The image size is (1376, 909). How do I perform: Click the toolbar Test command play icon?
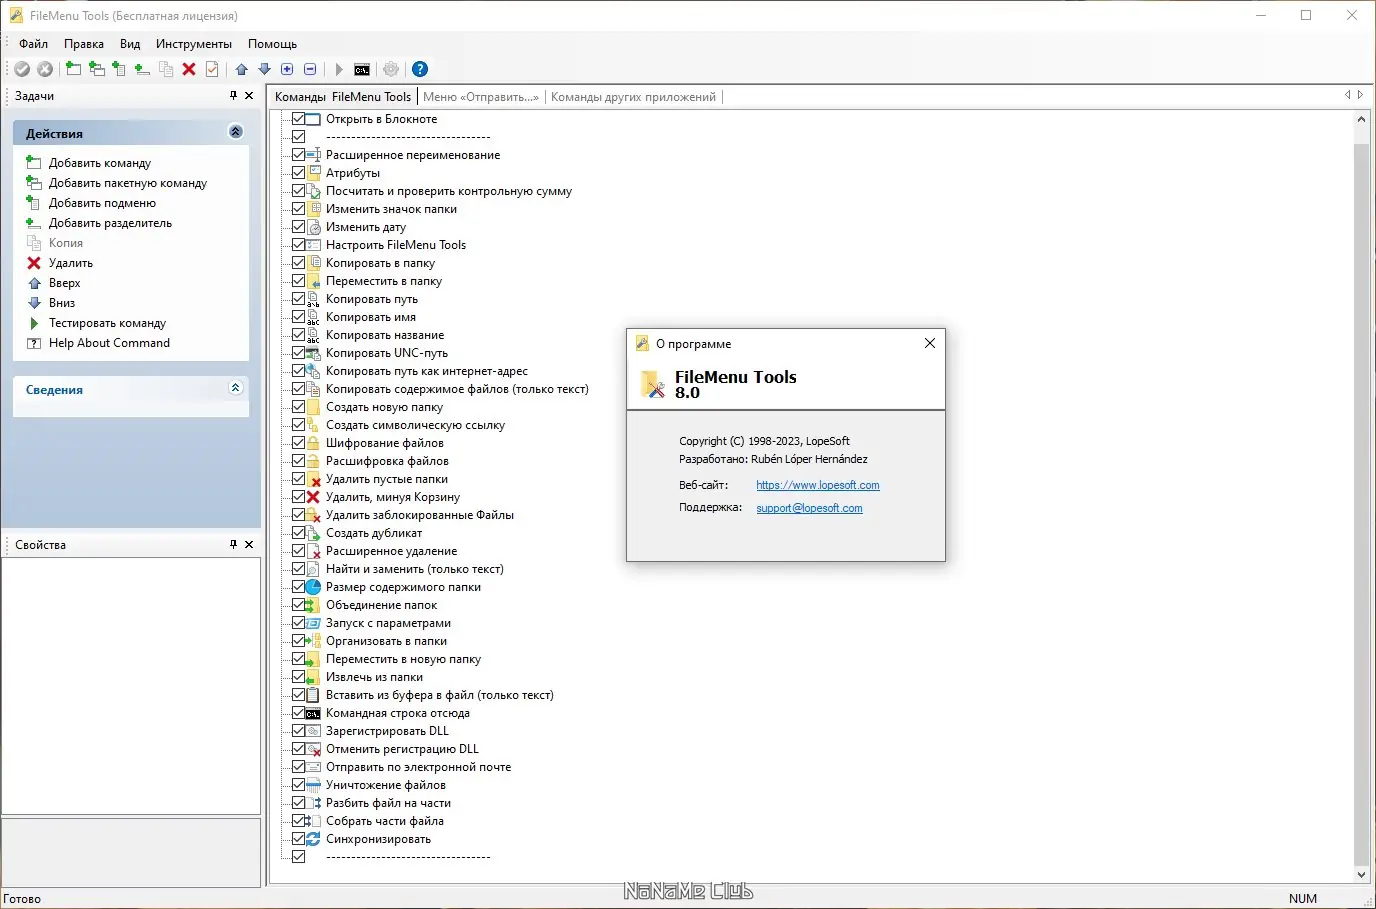[x=339, y=69]
